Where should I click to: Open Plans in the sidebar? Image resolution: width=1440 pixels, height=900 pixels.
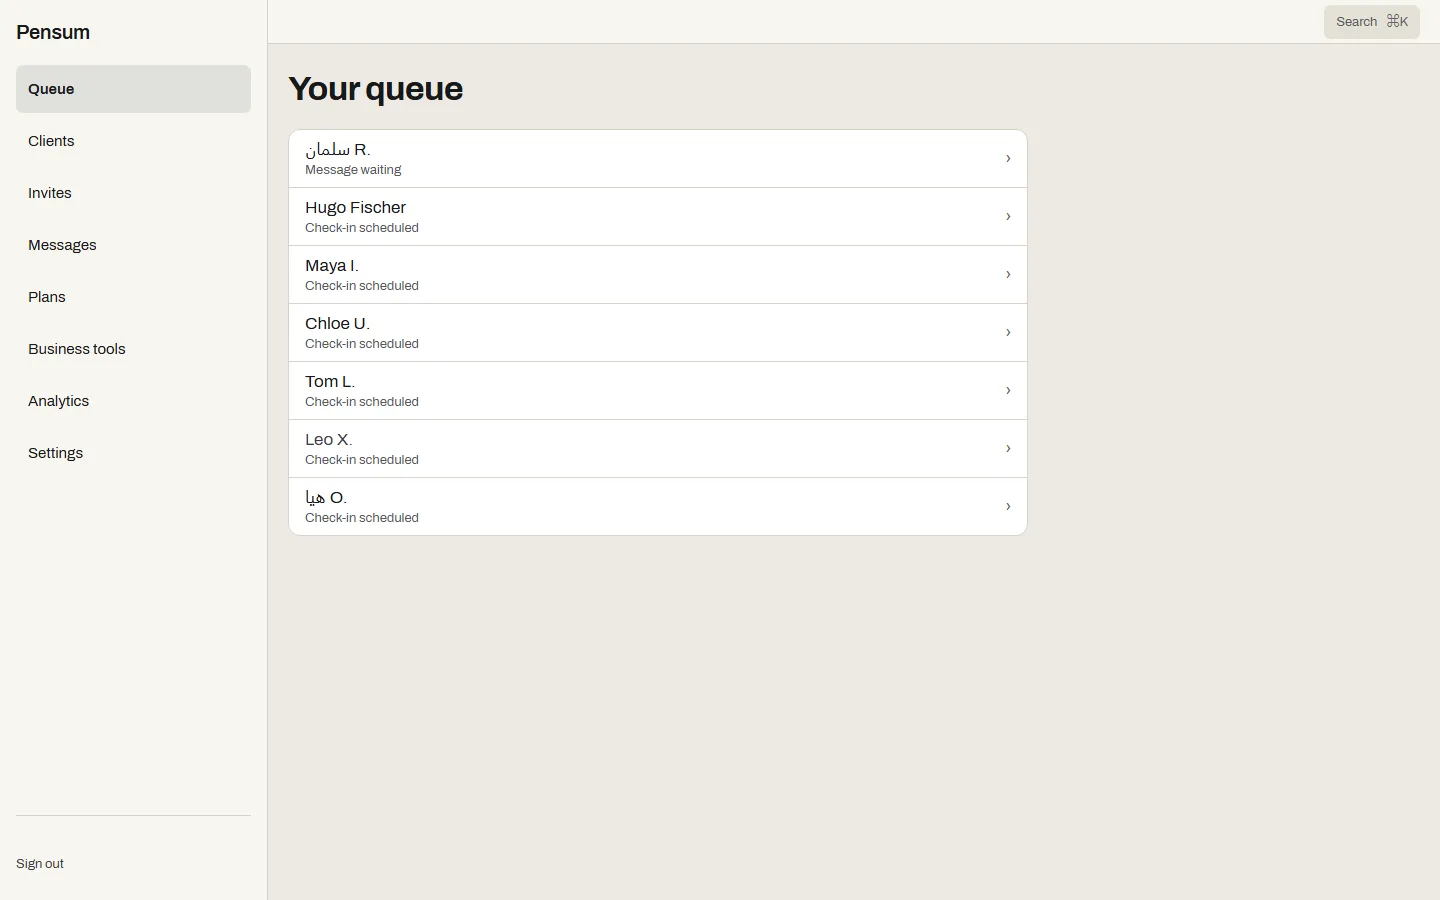tap(133, 297)
